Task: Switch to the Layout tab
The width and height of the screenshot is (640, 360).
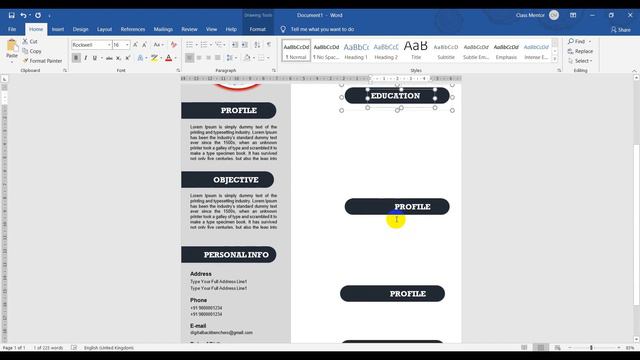Action: point(104,29)
